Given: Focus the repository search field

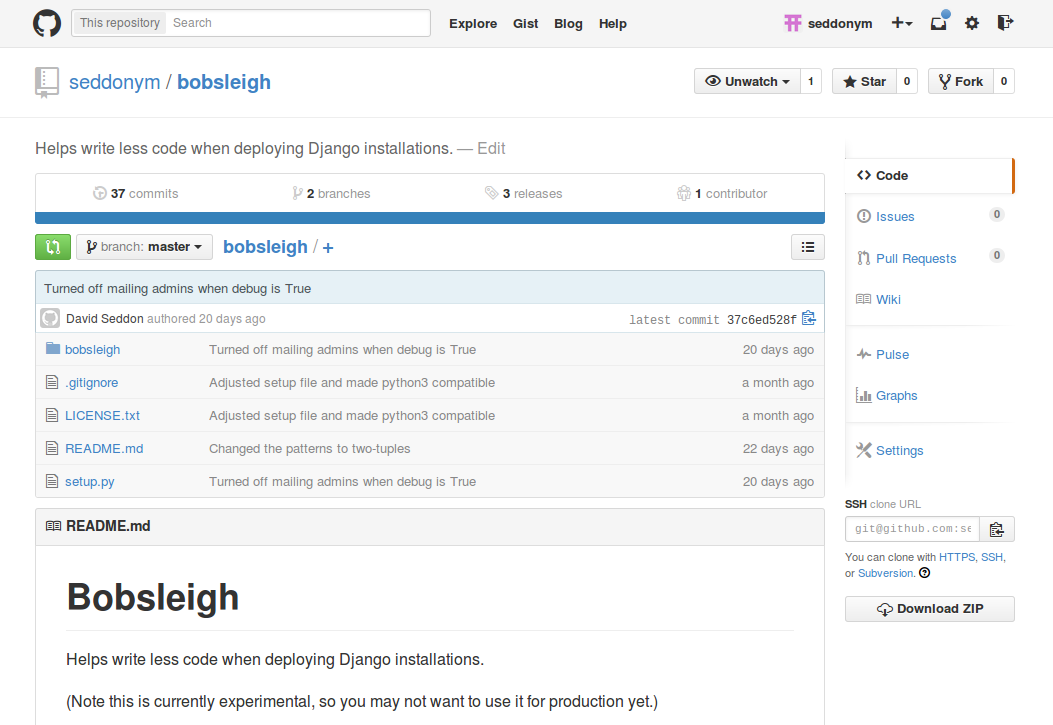Looking at the screenshot, I should click(298, 23).
